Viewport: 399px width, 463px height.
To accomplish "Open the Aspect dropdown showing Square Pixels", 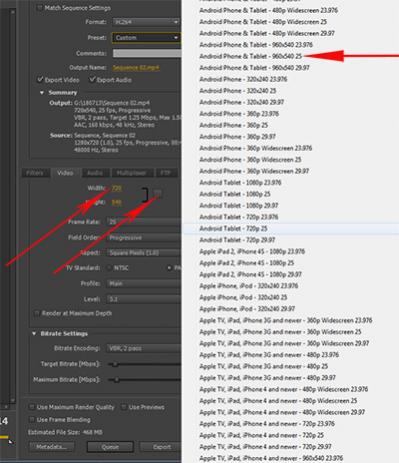I will (144, 253).
